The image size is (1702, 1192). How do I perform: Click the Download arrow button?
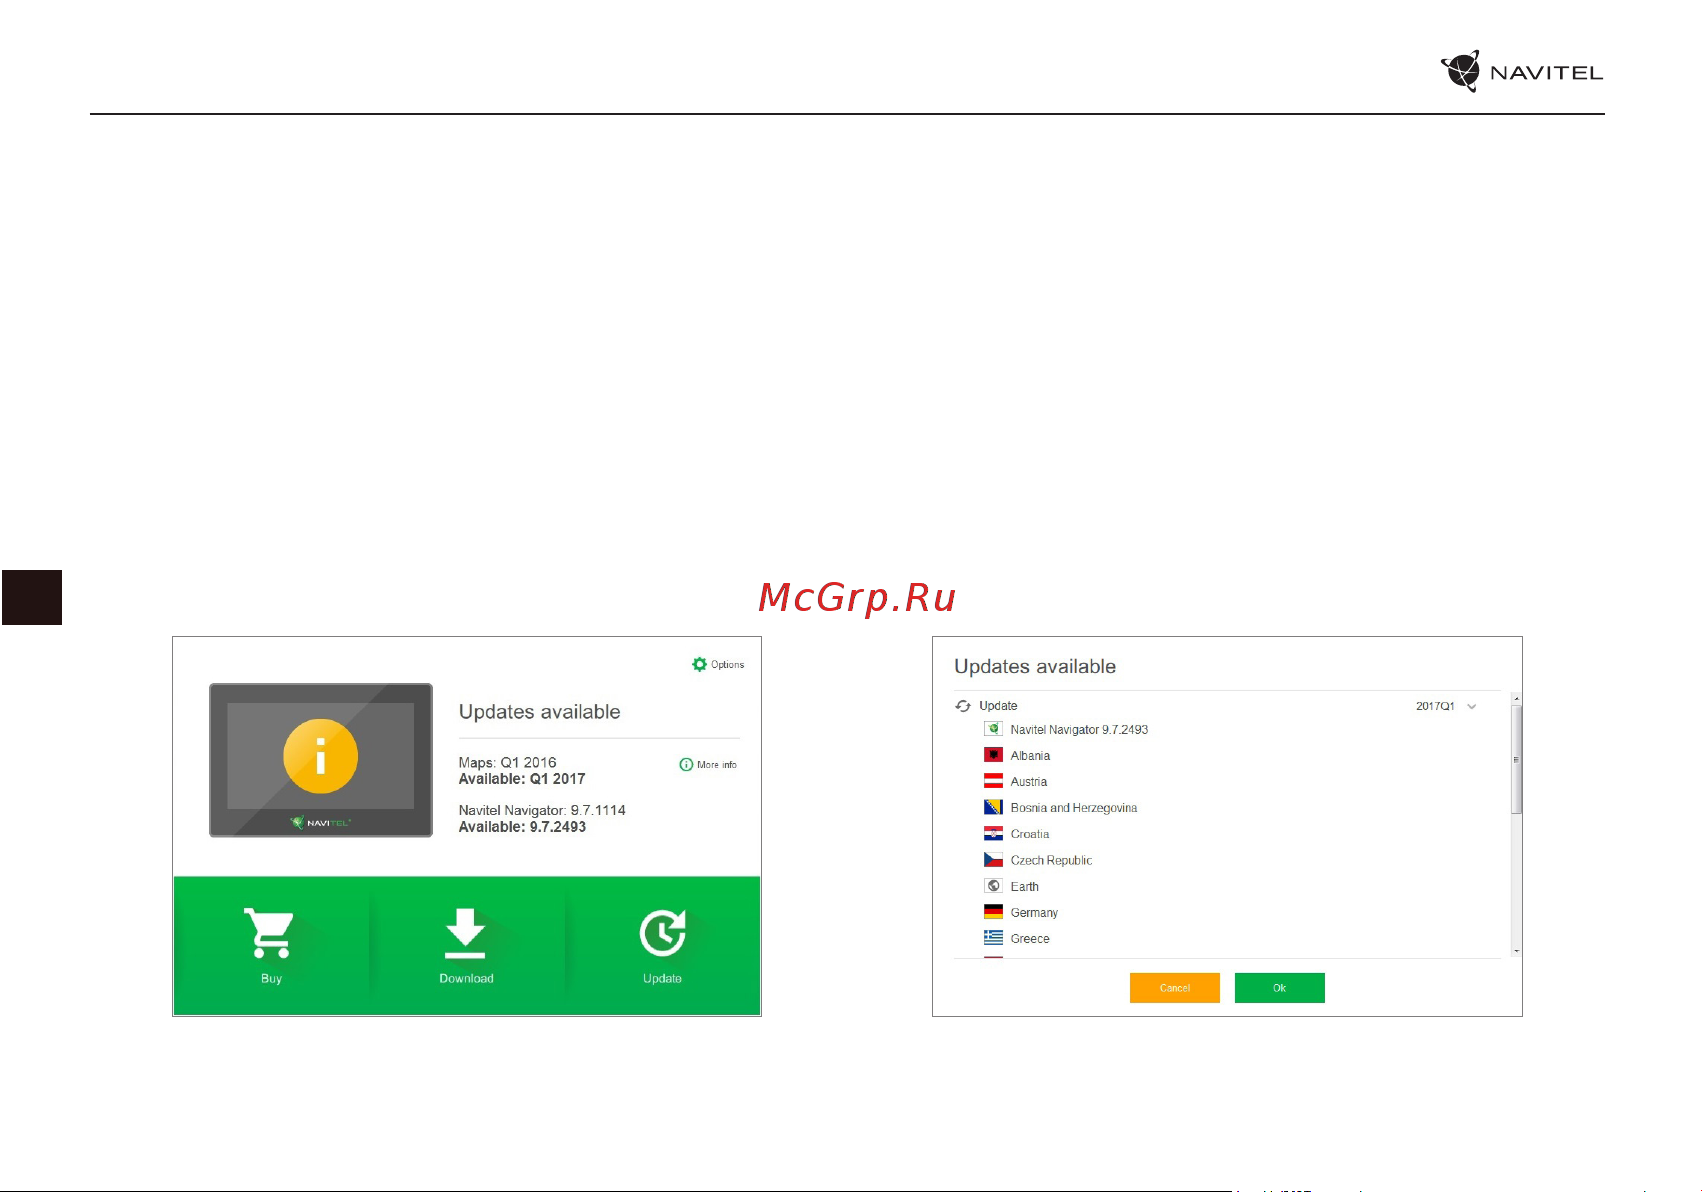(466, 944)
